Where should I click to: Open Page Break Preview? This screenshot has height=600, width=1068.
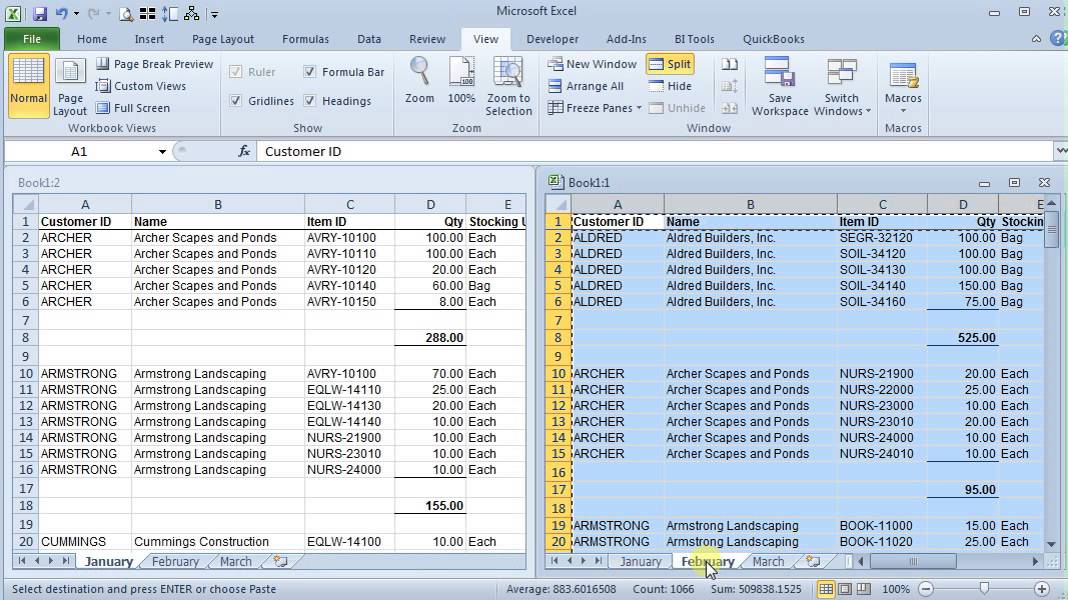pos(154,64)
